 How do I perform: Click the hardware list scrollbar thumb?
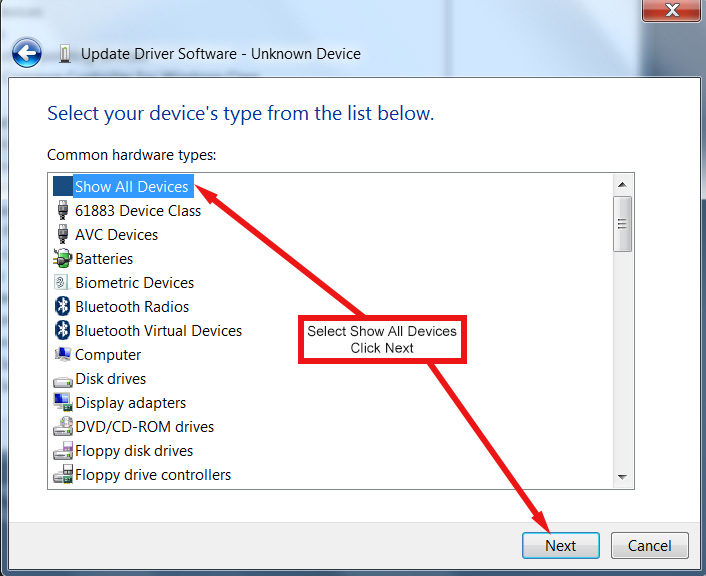[x=622, y=222]
